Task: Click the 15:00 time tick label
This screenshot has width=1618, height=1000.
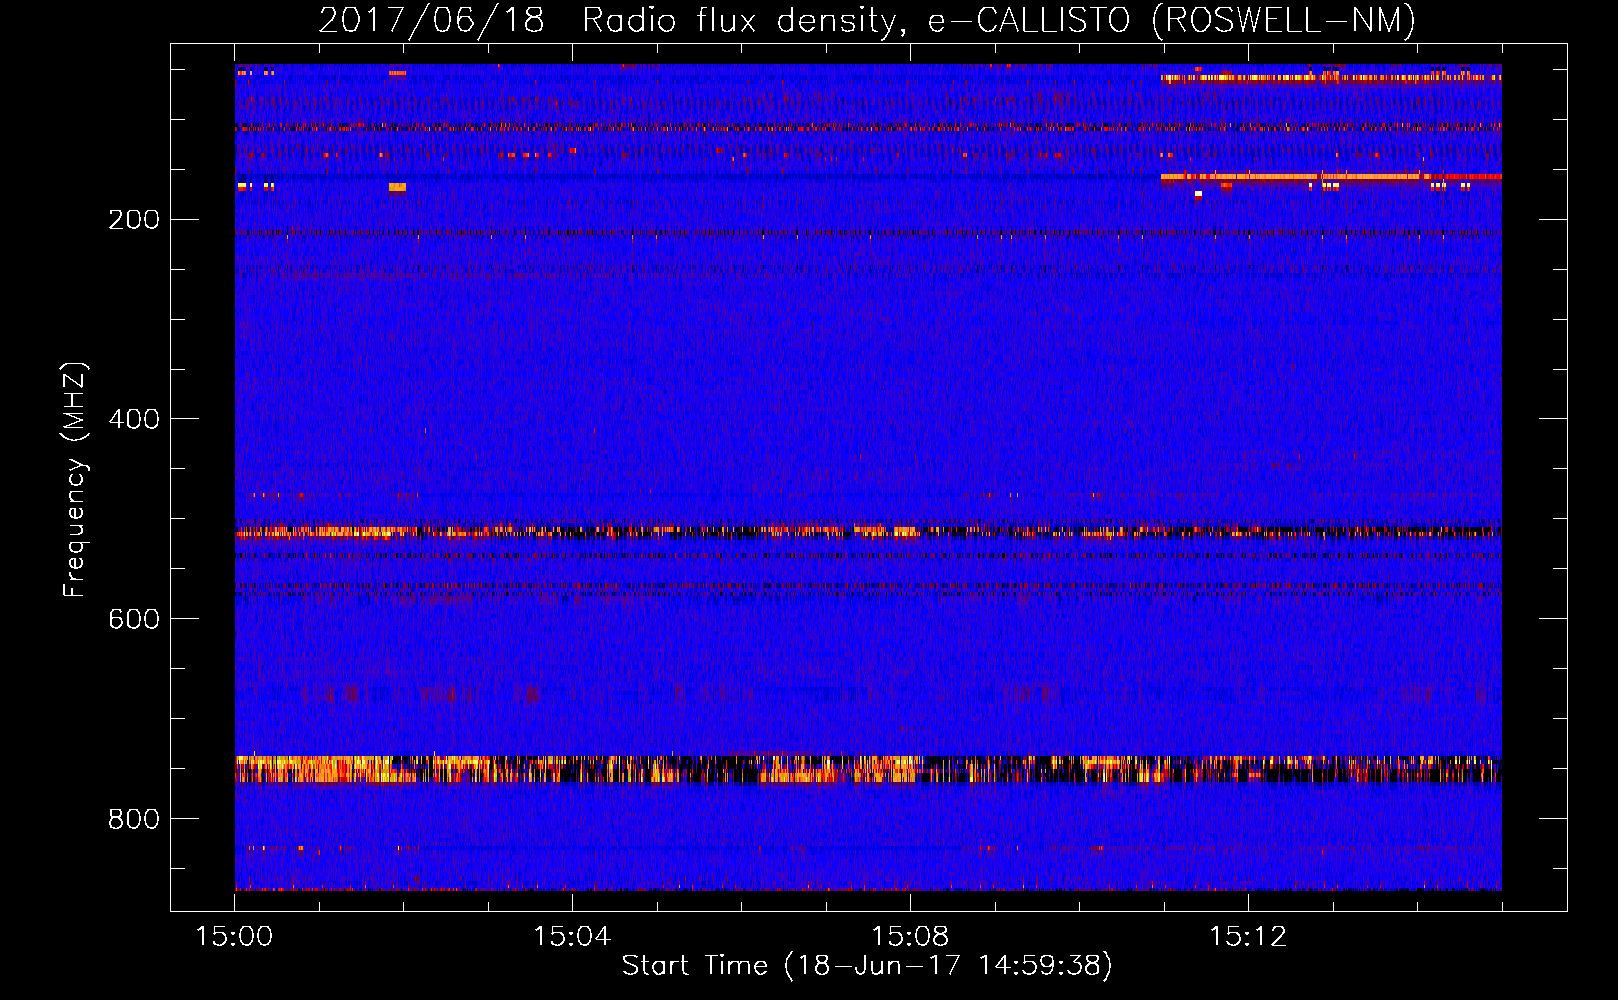Action: pos(235,937)
